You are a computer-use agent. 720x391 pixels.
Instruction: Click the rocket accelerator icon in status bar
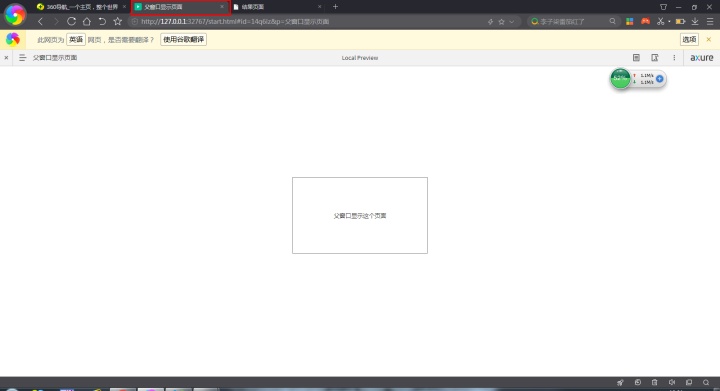coord(620,382)
